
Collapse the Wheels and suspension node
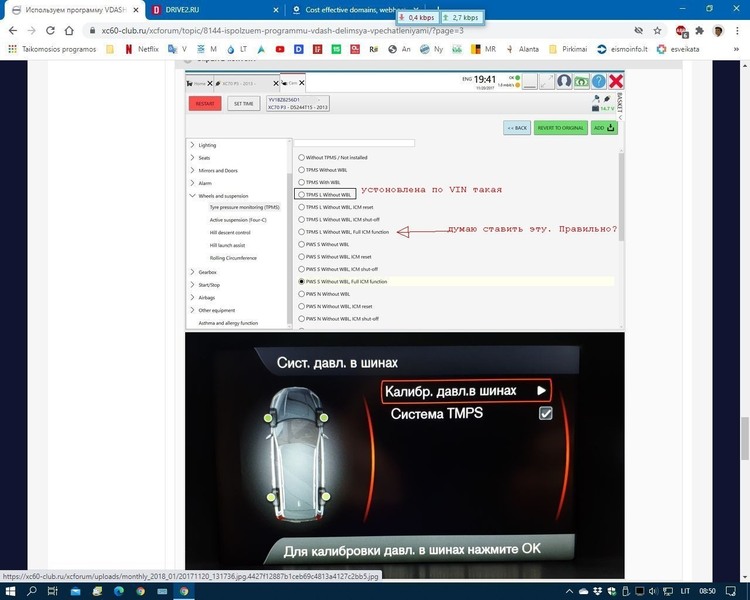point(192,196)
